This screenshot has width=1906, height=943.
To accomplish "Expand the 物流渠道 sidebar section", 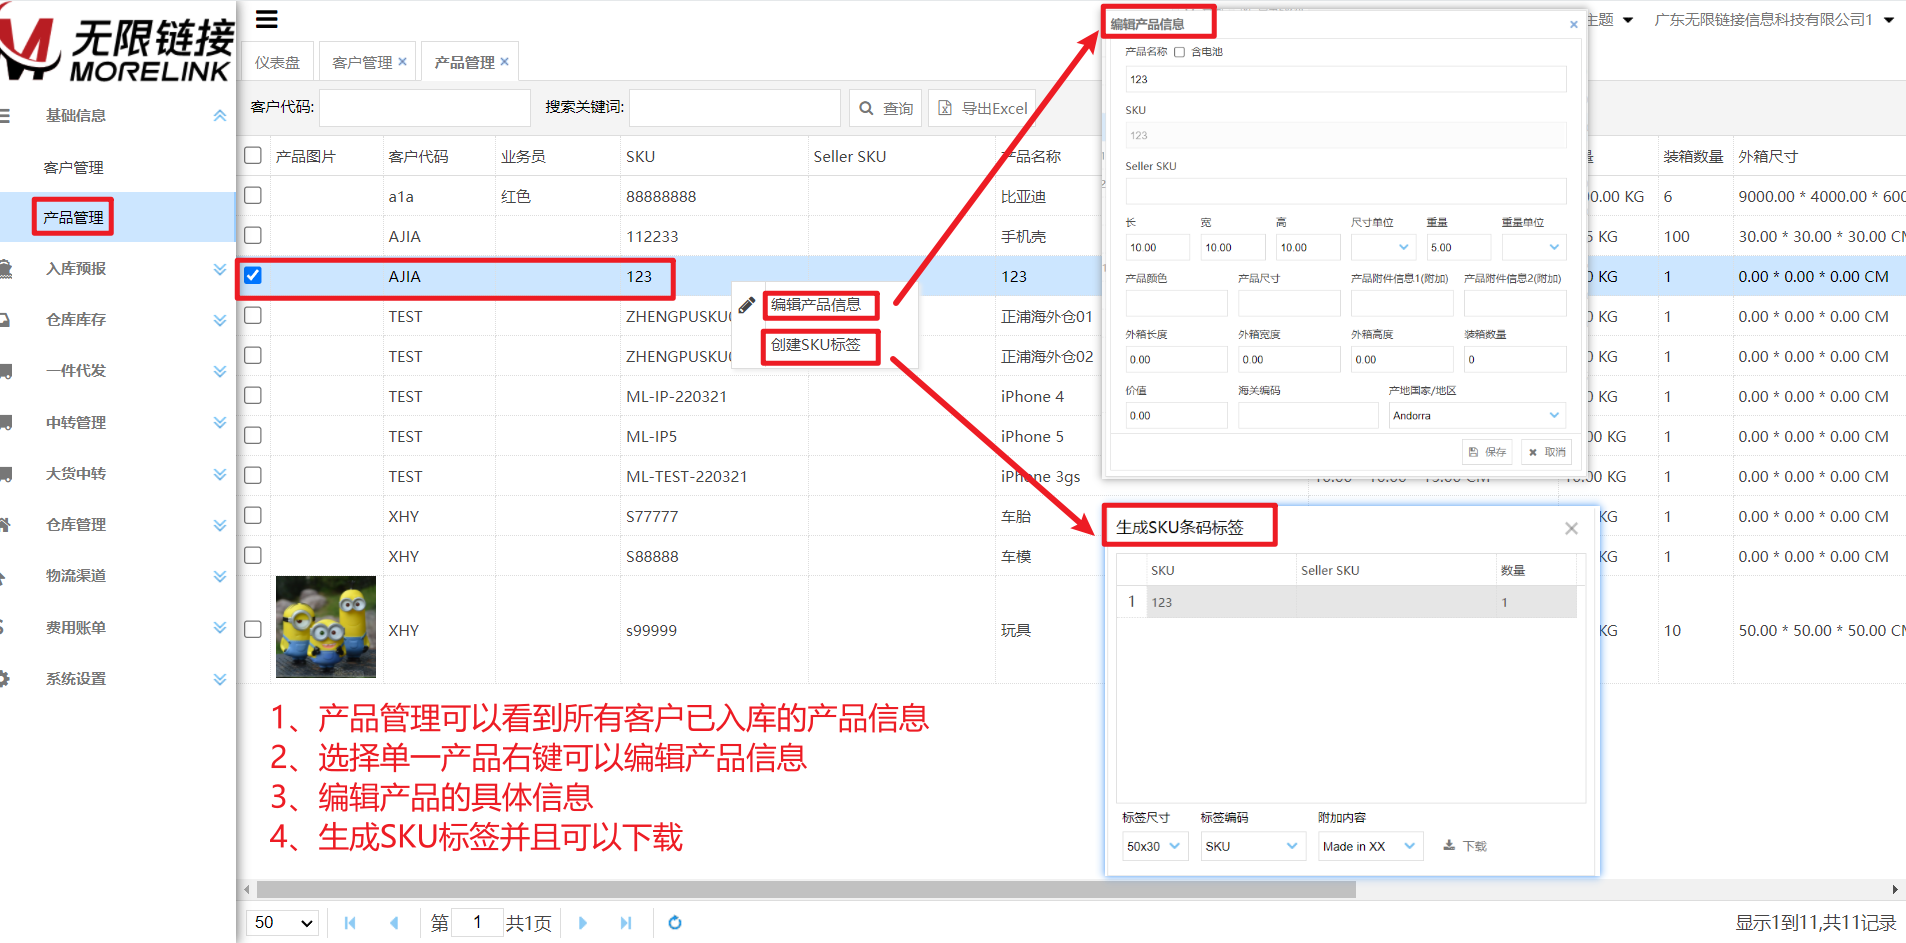I will [x=220, y=576].
